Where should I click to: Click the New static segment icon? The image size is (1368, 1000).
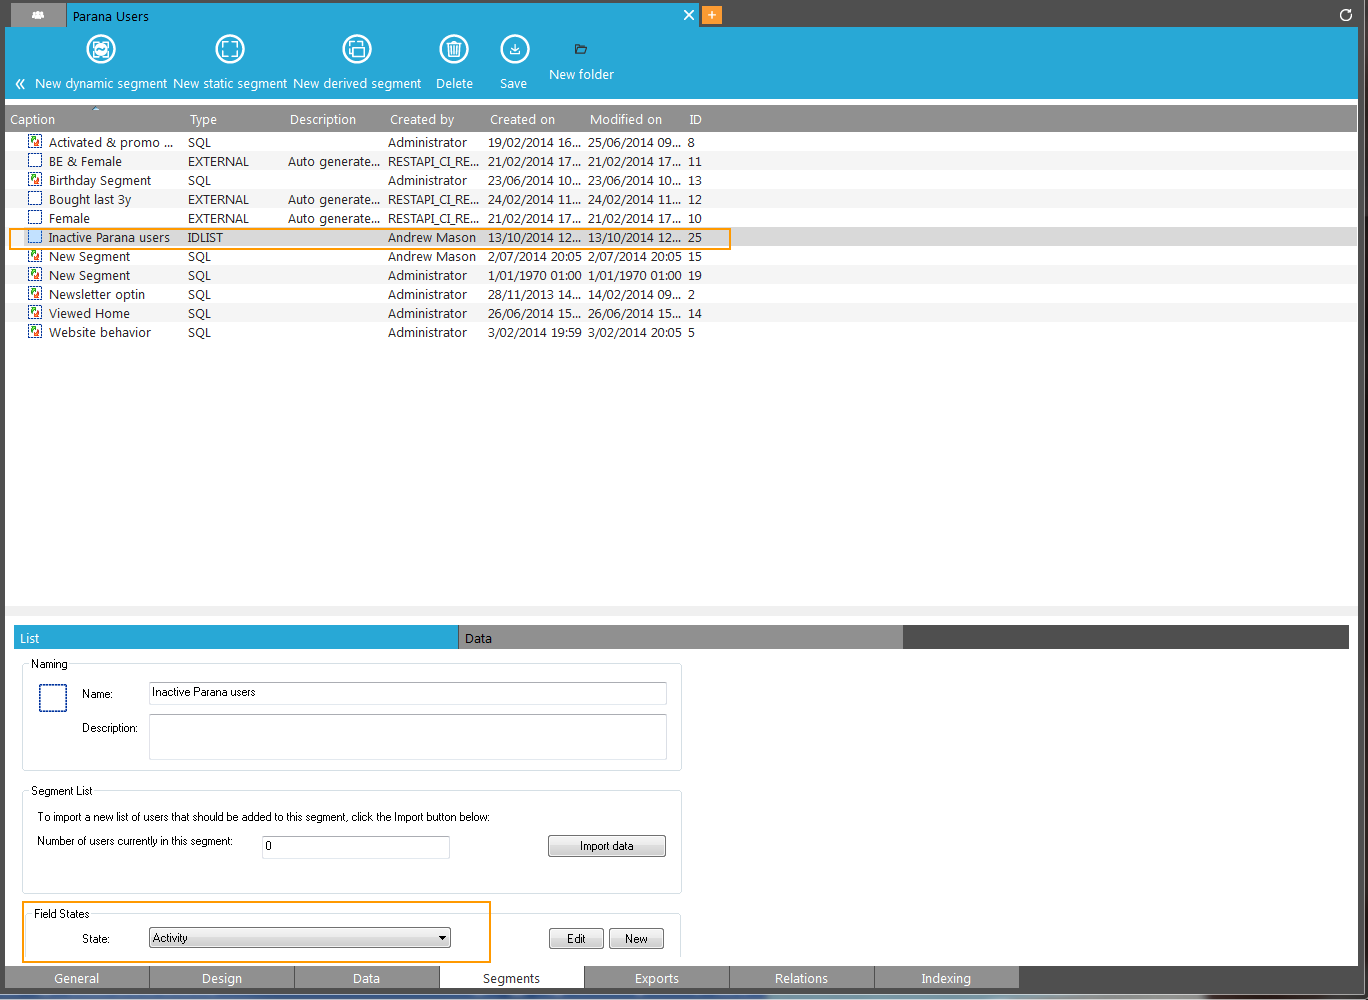click(x=230, y=49)
